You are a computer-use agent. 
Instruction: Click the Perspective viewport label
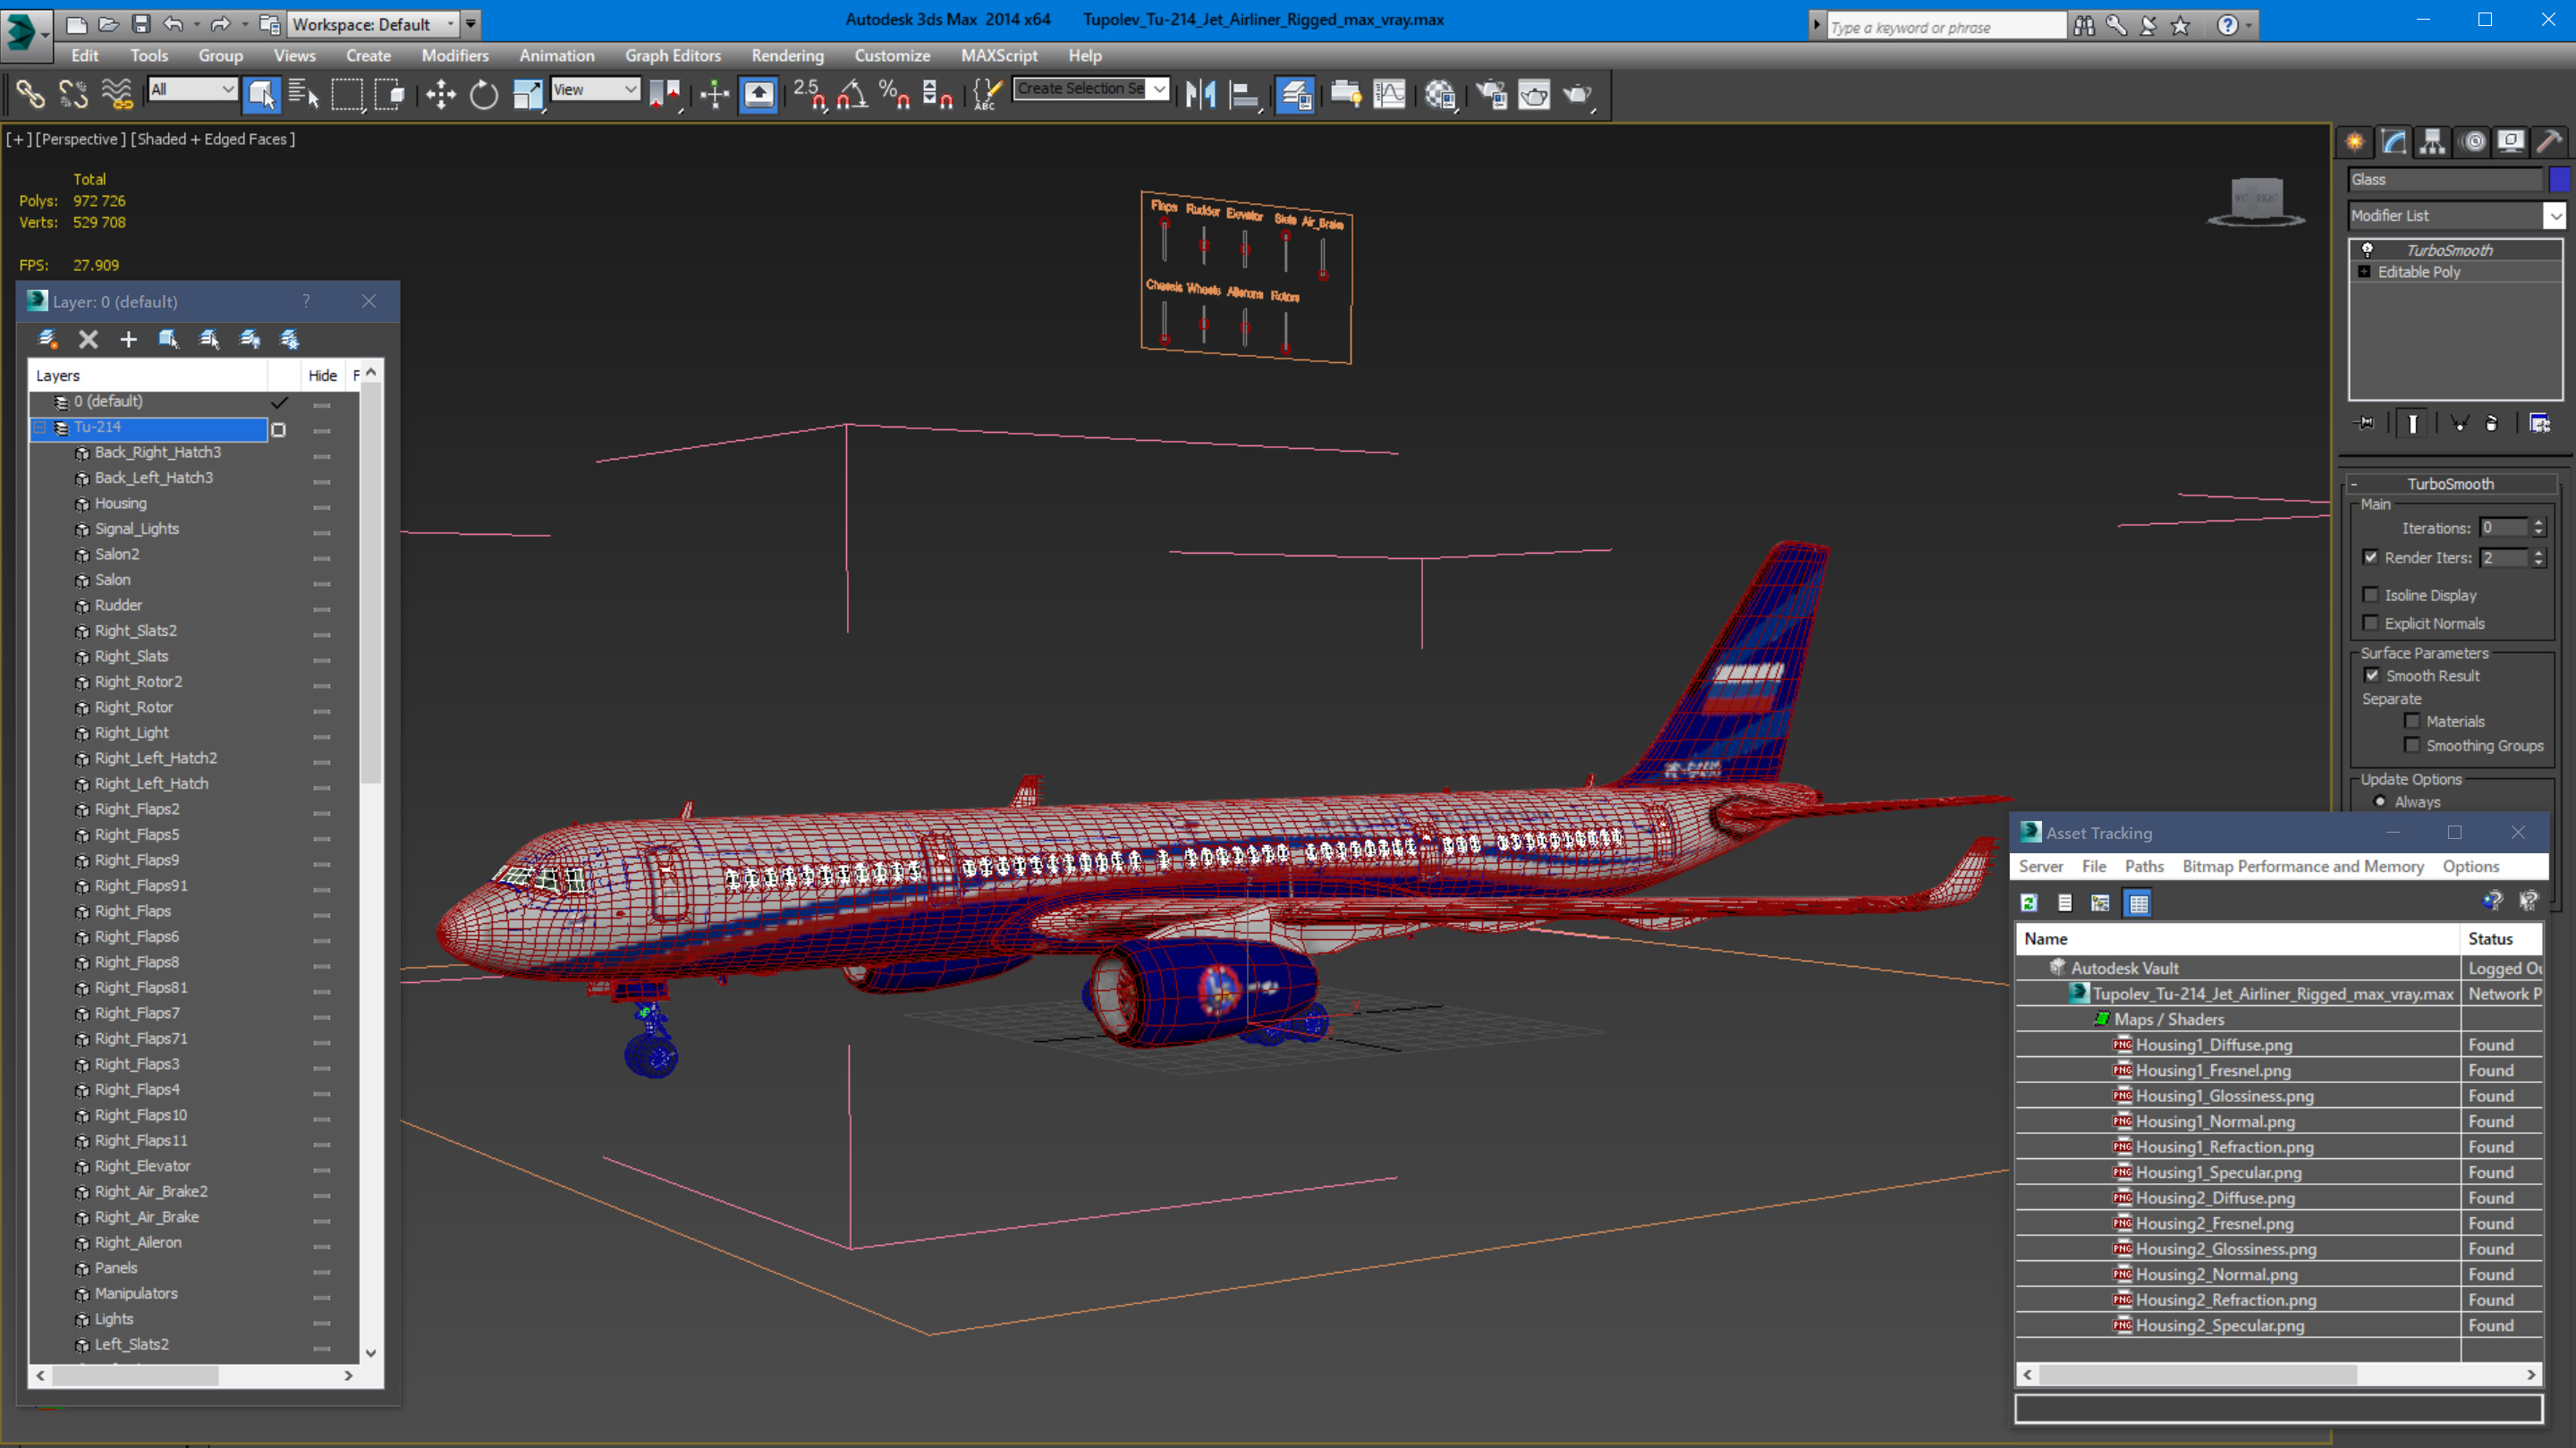81,139
